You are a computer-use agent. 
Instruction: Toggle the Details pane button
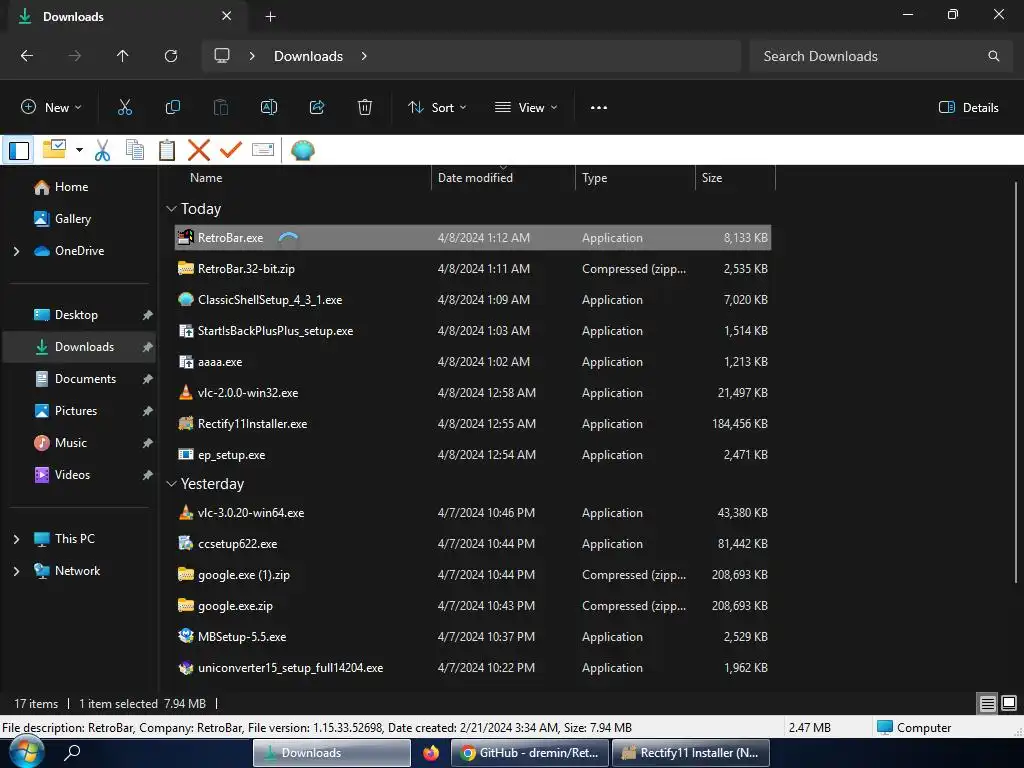point(968,108)
